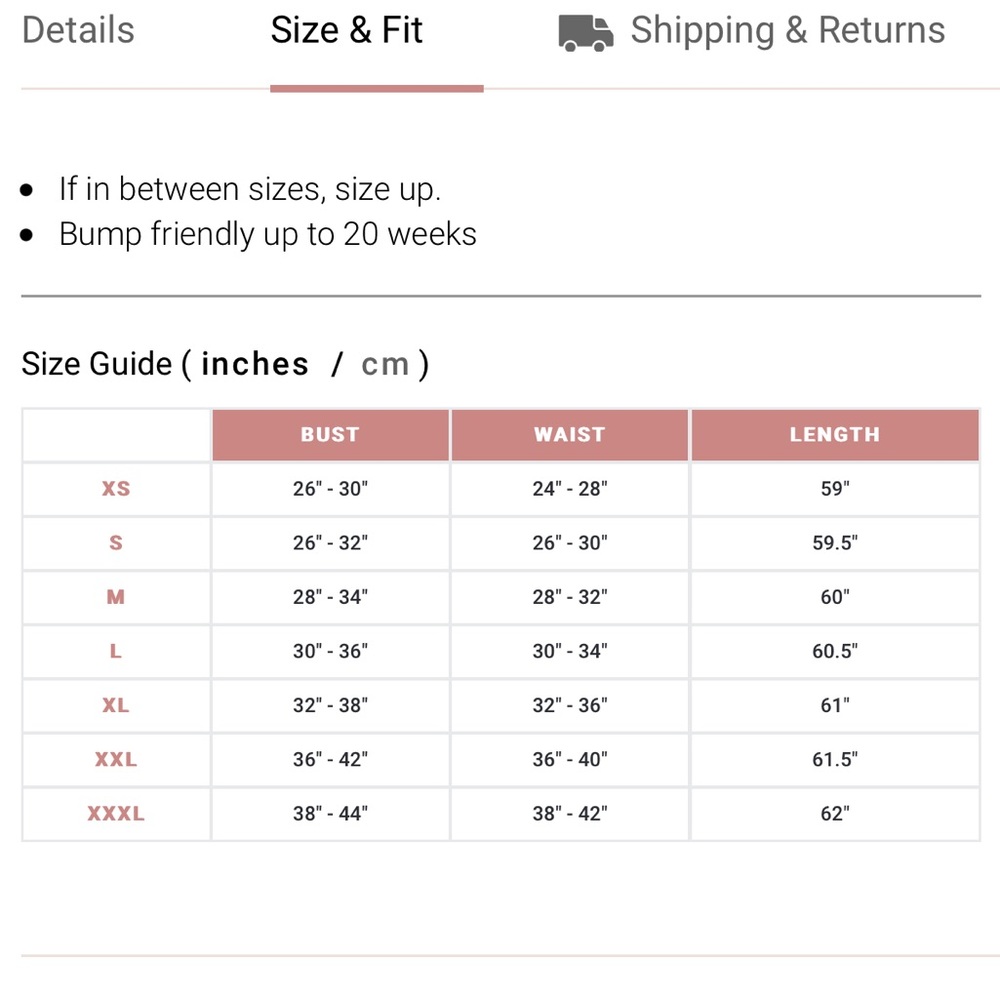Click the XXXL length value 62"
The height and width of the screenshot is (1000, 1000).
(835, 814)
